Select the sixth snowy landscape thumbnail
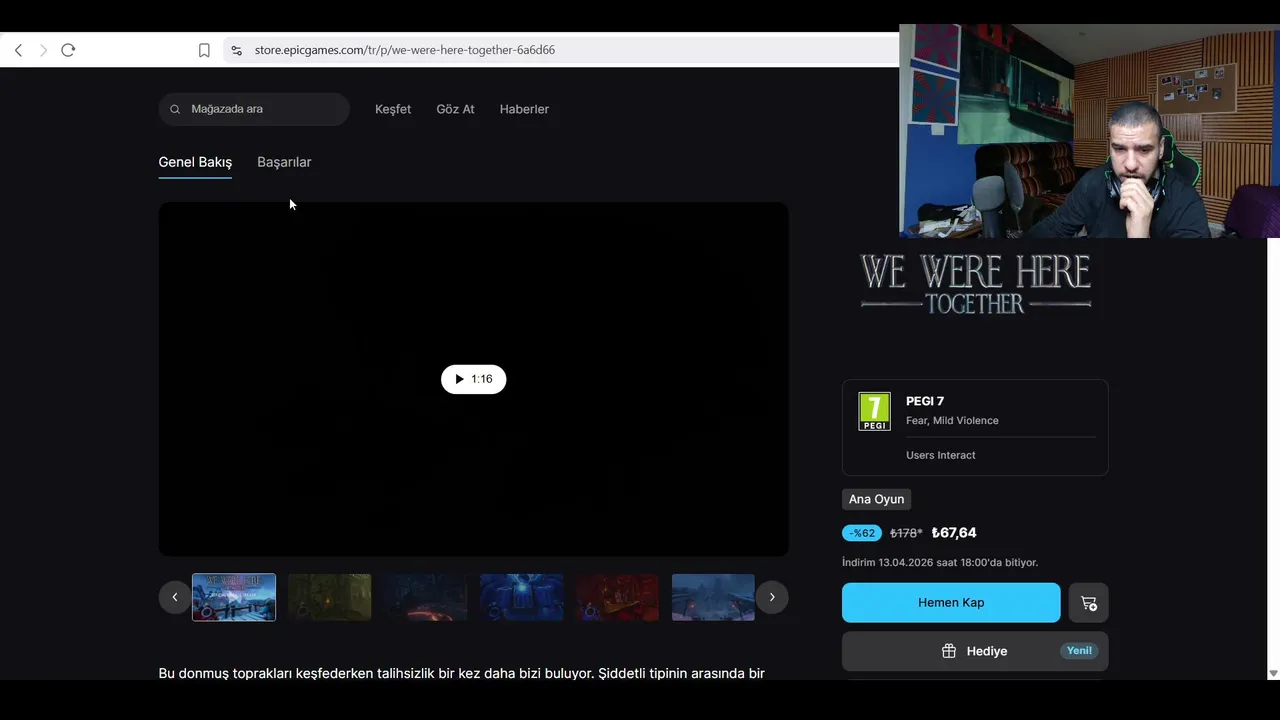The height and width of the screenshot is (720, 1280). point(713,597)
